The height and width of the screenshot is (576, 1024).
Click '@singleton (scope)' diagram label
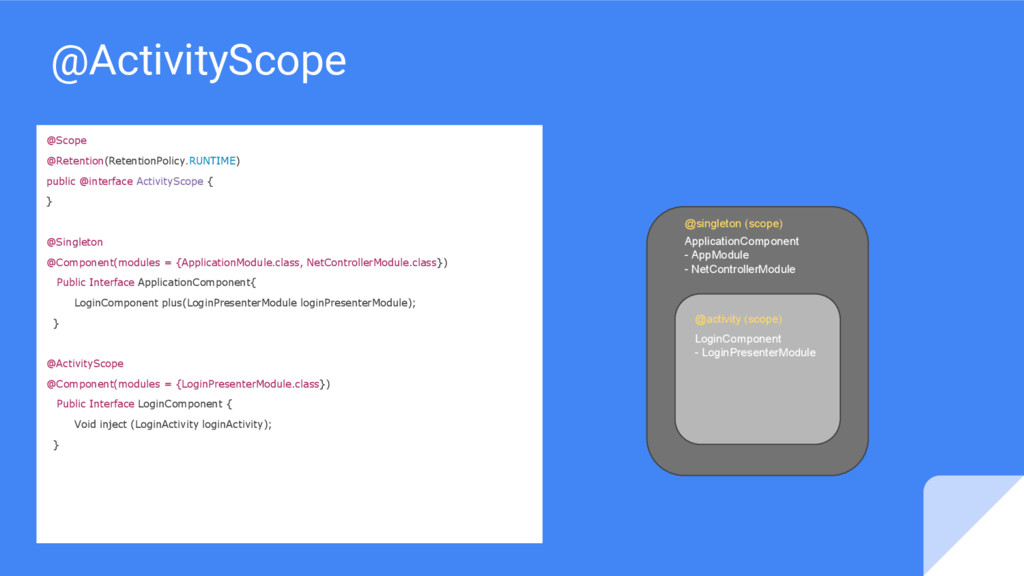[733, 223]
